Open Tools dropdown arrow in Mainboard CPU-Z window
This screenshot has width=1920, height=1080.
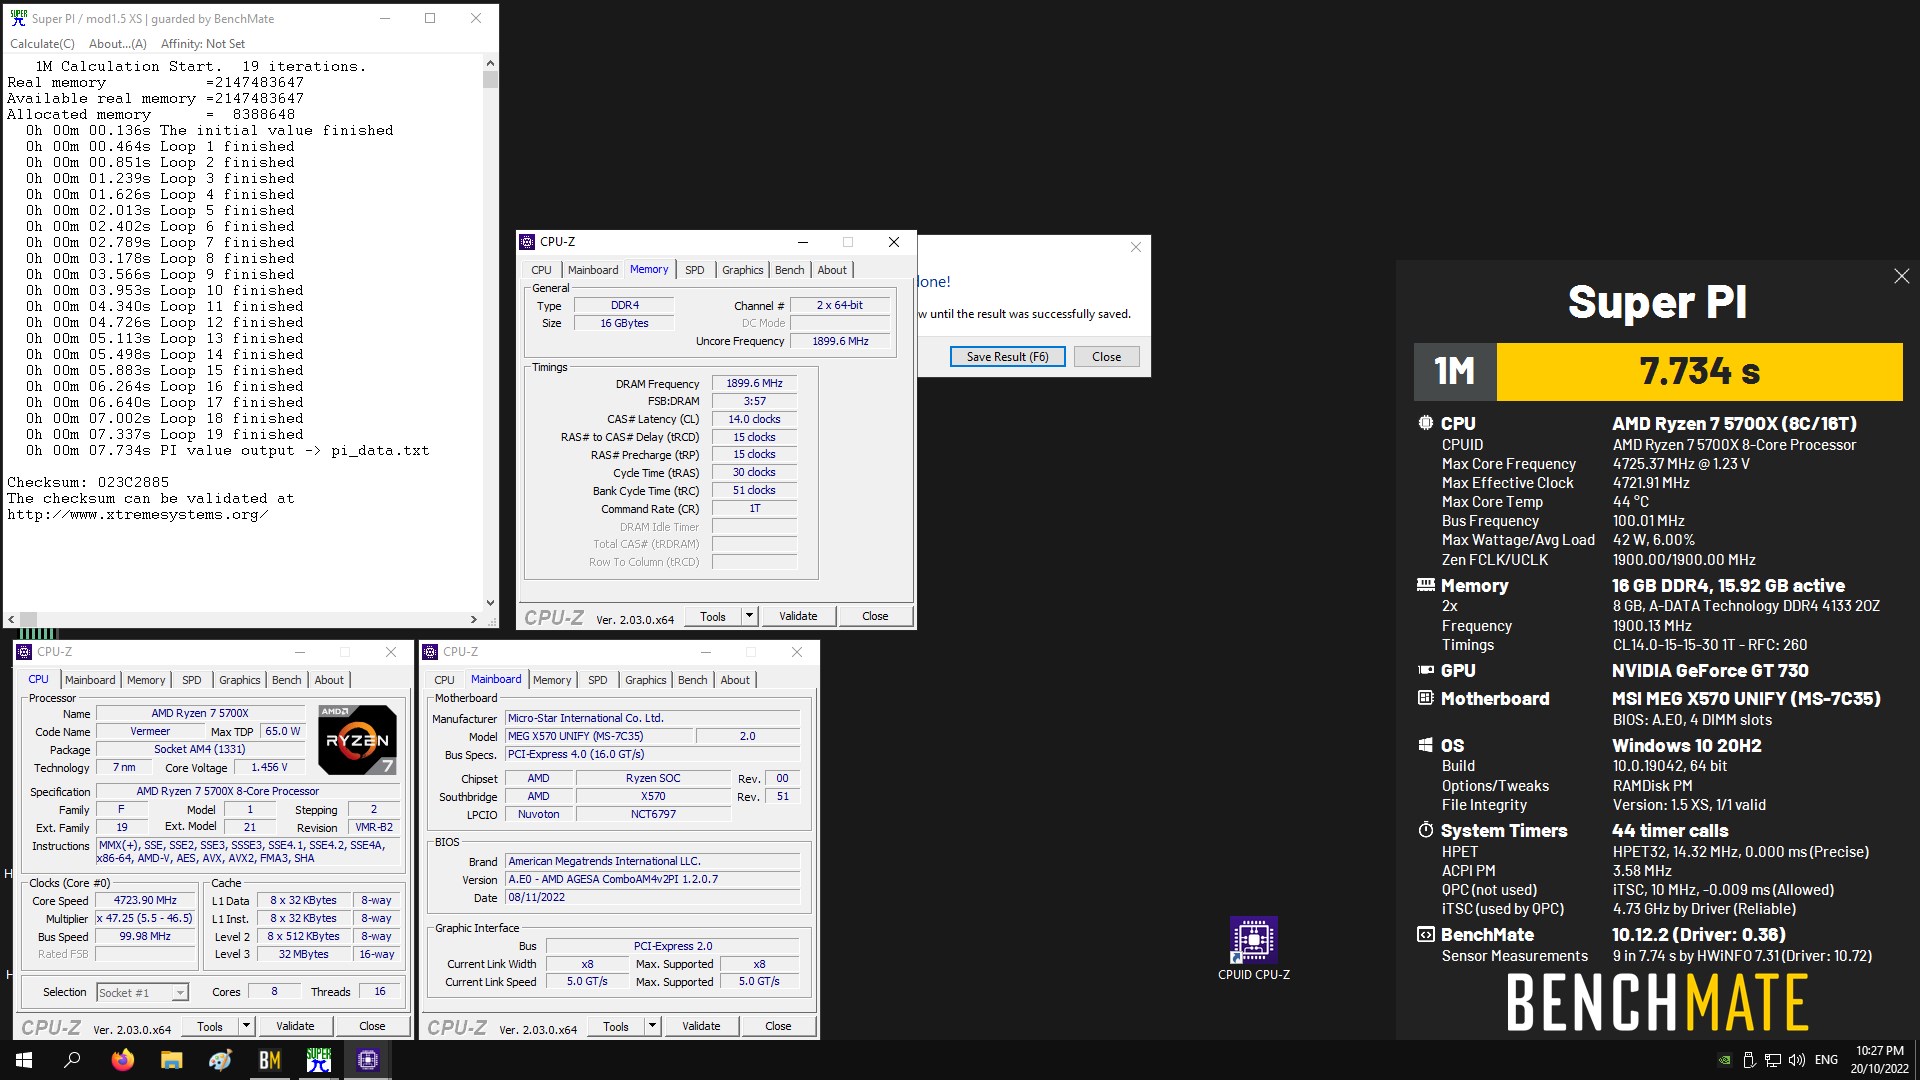[652, 1026]
